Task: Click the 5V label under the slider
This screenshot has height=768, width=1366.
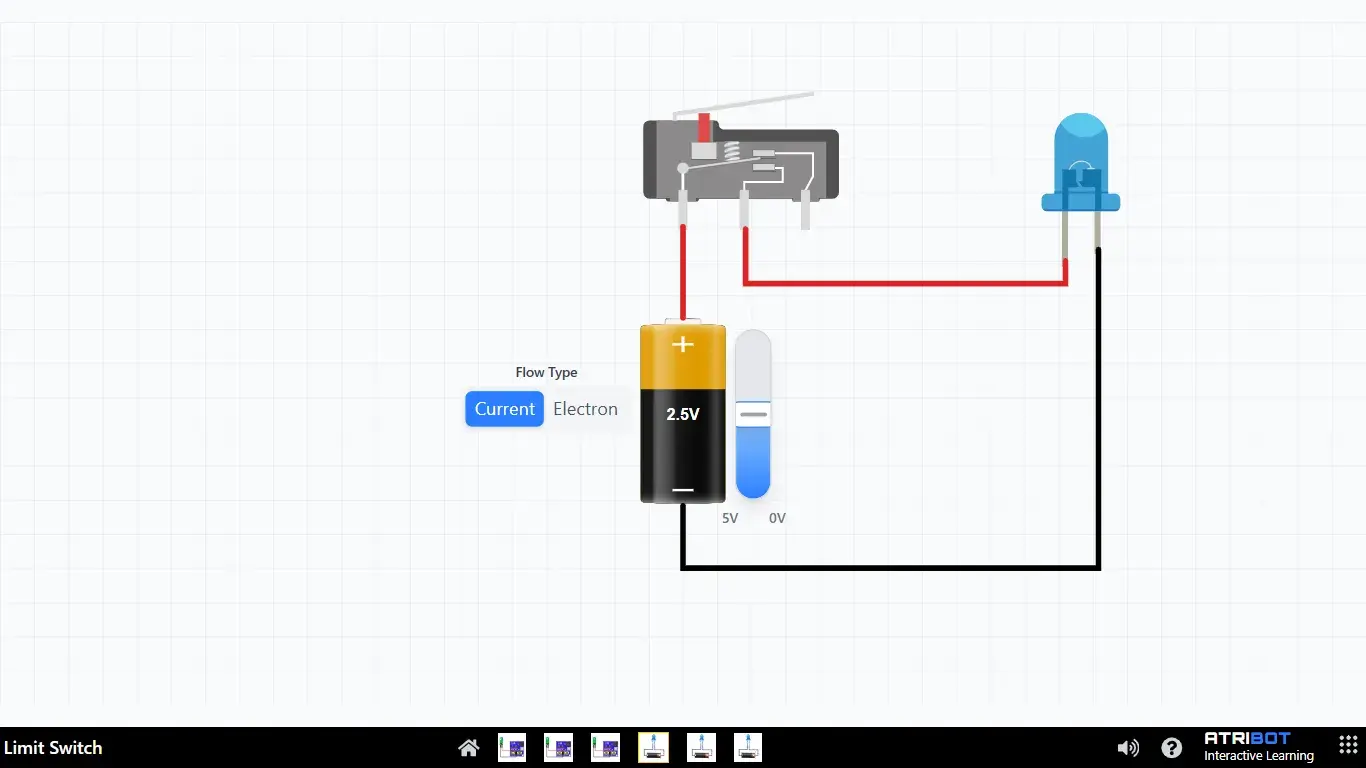Action: (730, 518)
